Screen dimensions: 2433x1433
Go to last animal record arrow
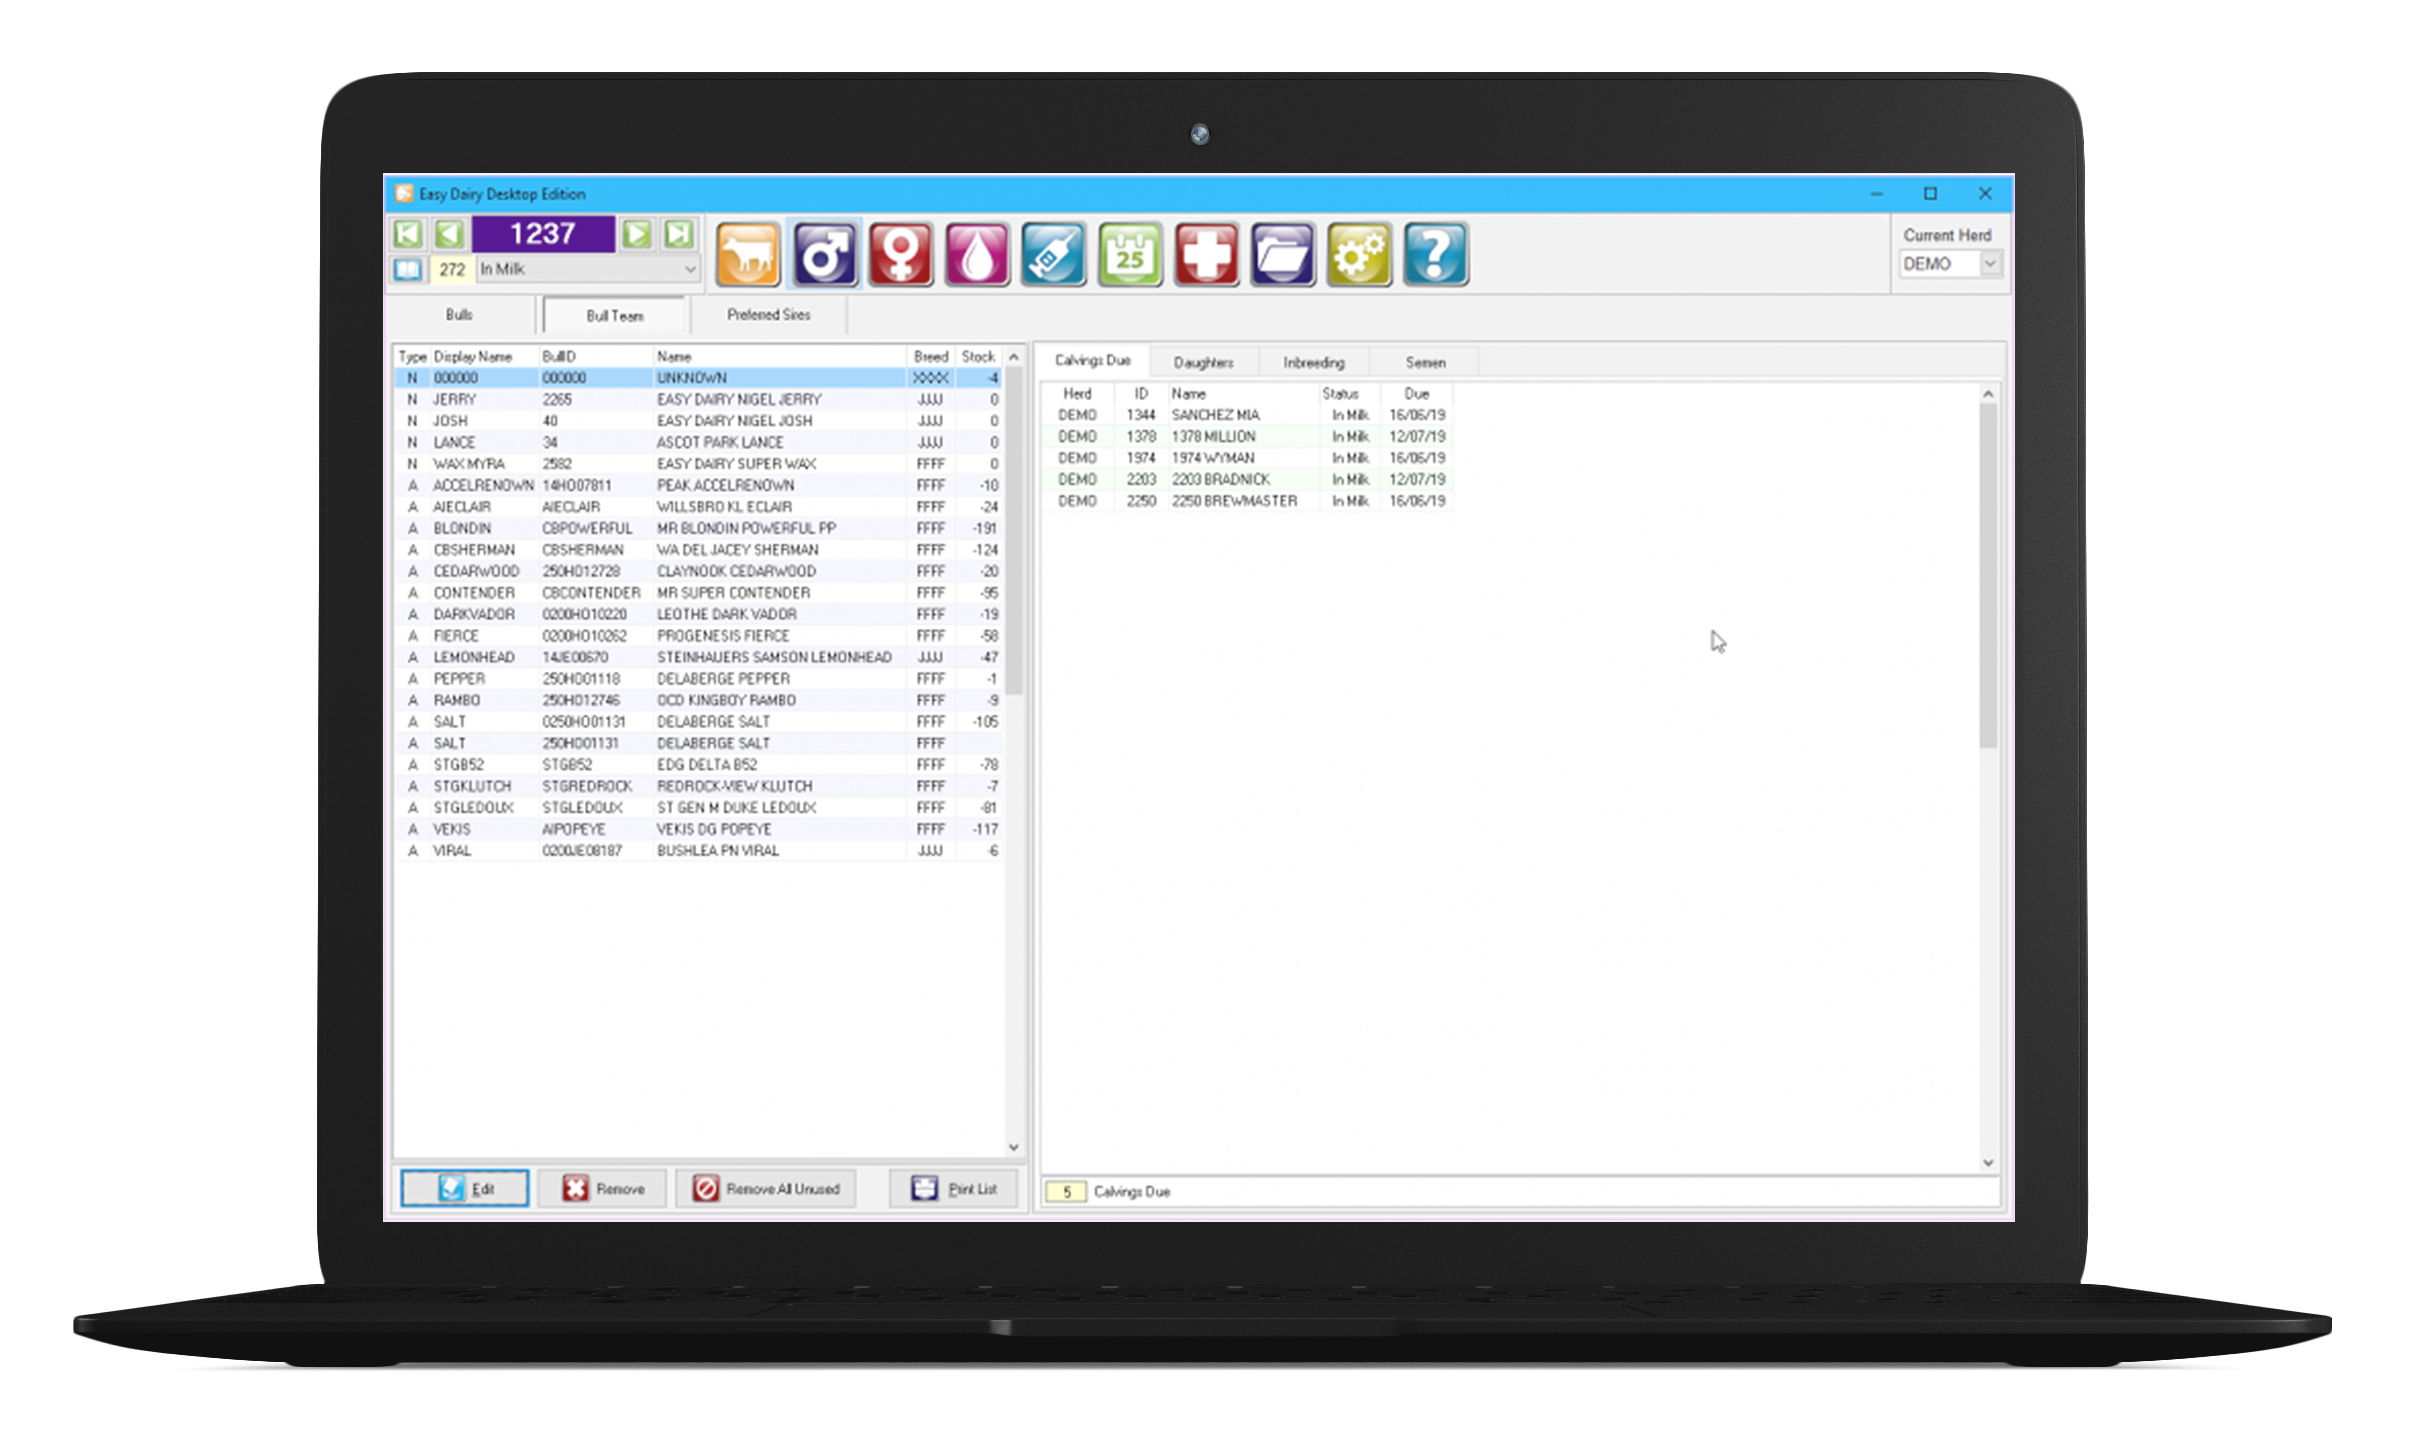pos(679,234)
